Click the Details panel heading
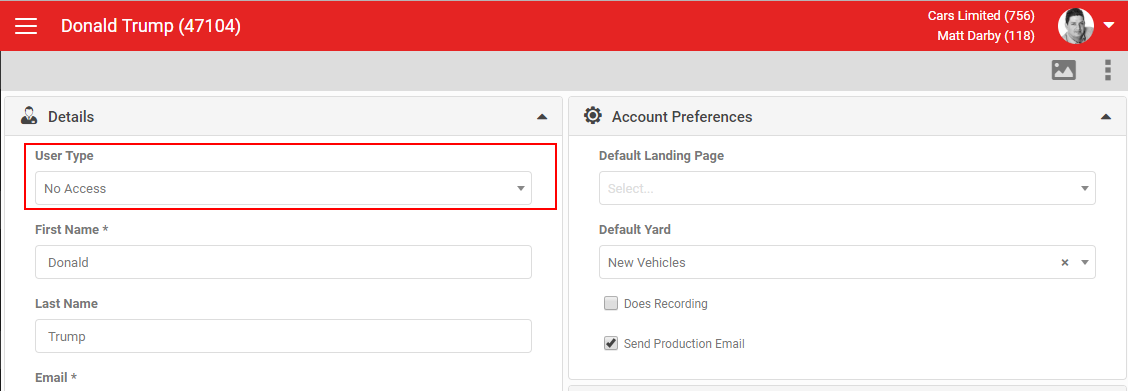Image resolution: width=1128 pixels, height=391 pixels. (71, 116)
